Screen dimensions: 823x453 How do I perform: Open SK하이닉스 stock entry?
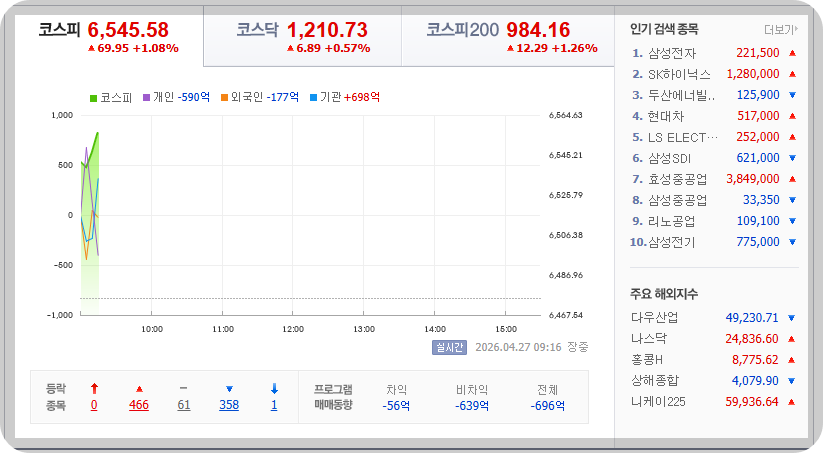pyautogui.click(x=679, y=74)
